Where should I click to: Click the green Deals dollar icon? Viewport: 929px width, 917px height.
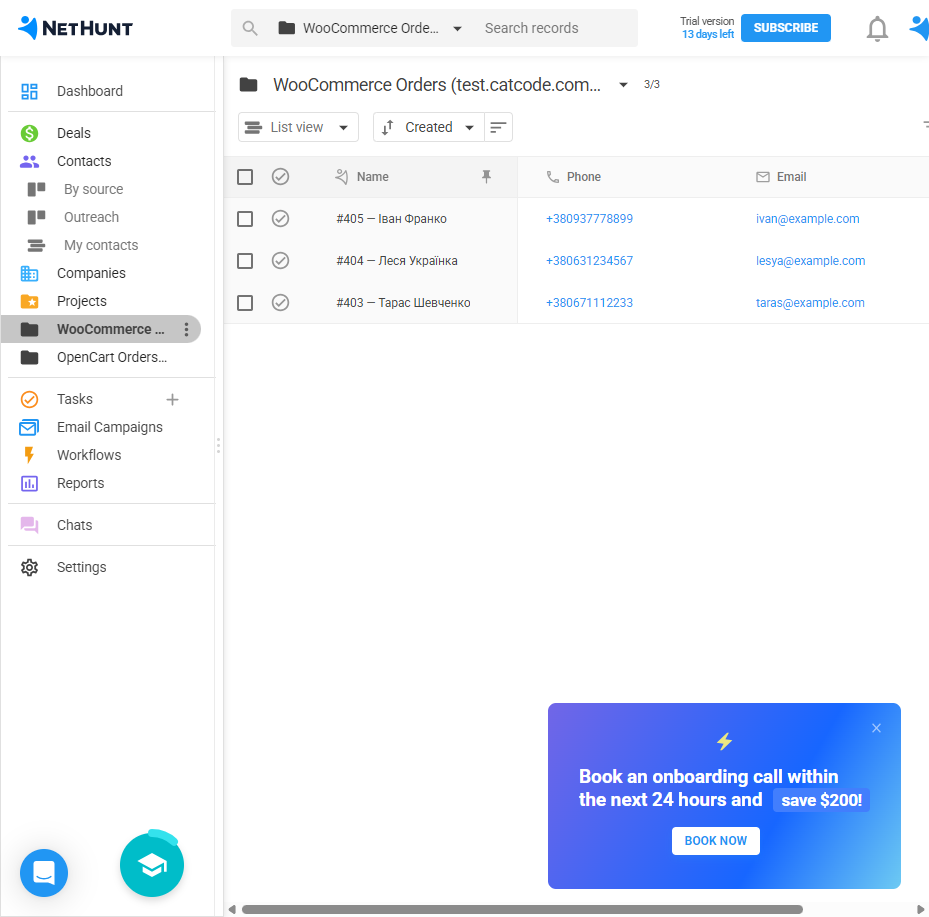point(29,133)
